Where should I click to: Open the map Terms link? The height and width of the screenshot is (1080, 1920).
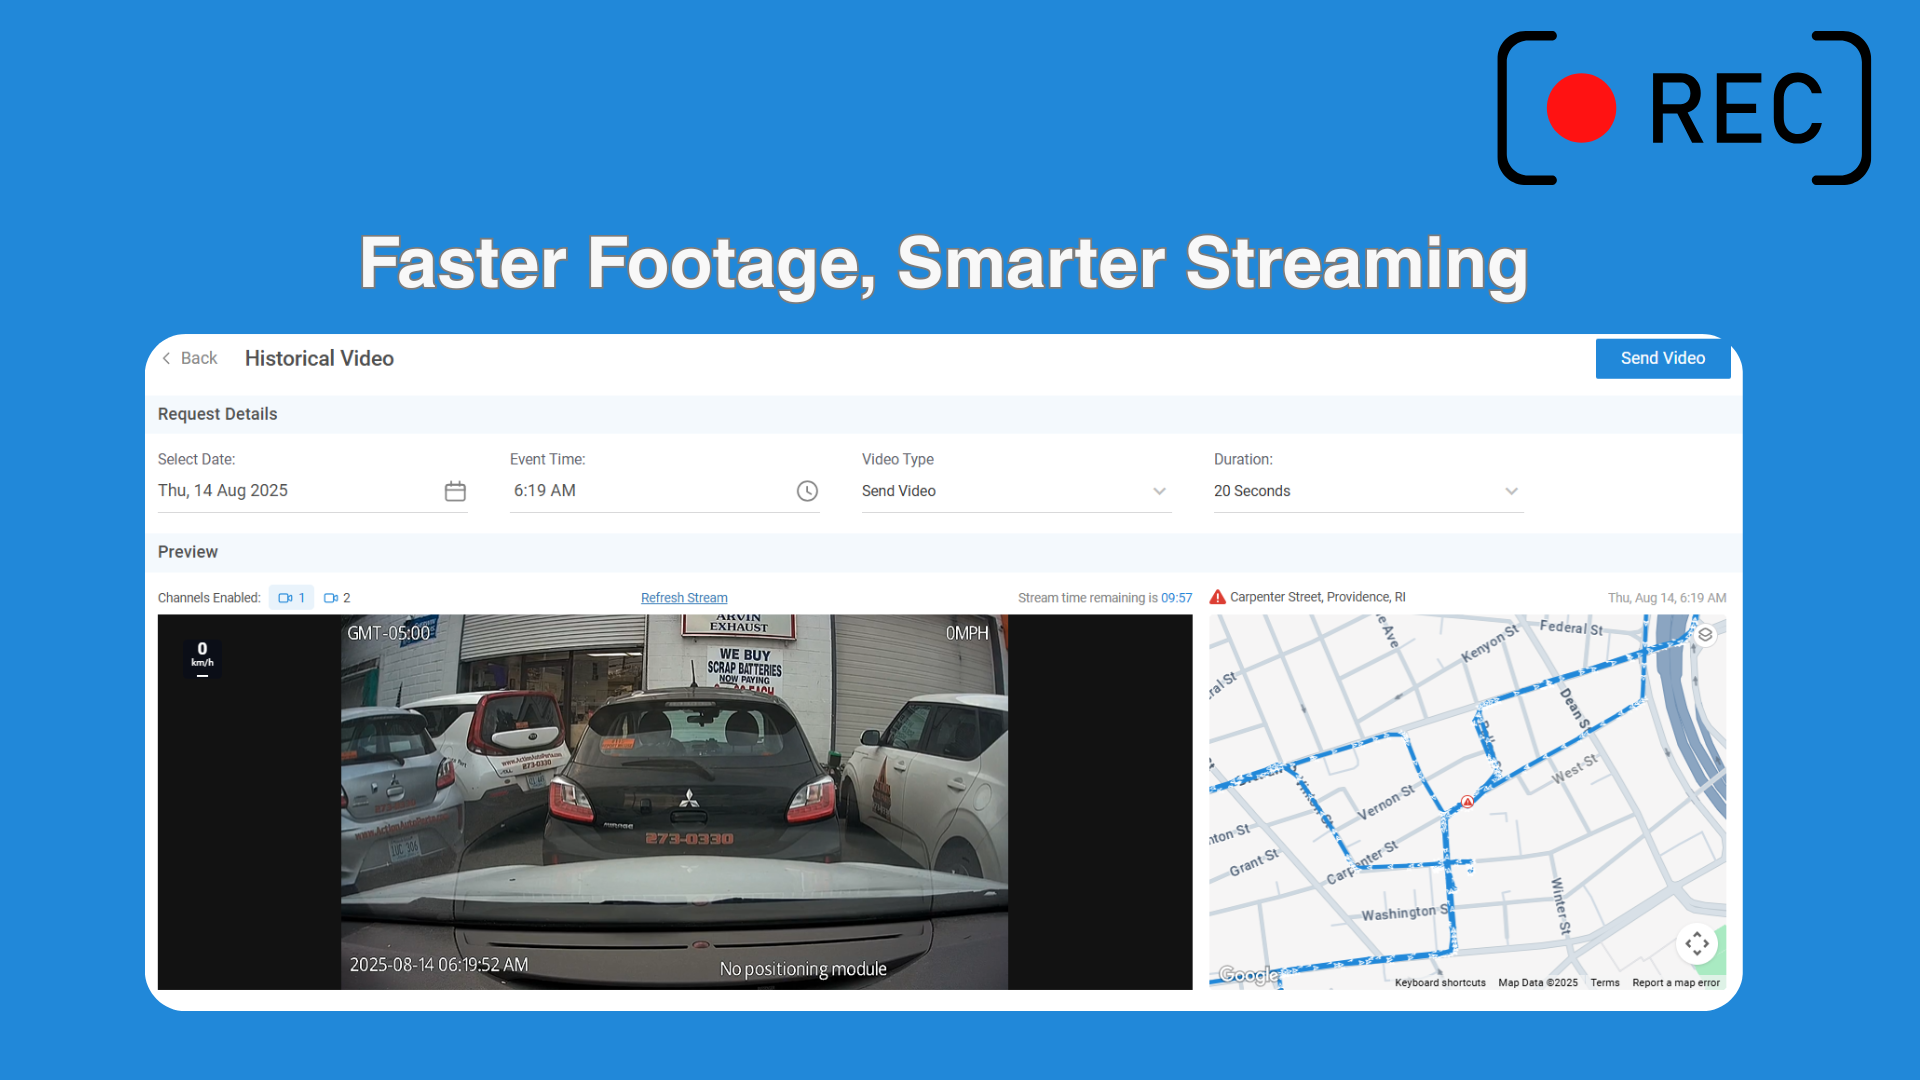[1604, 983]
